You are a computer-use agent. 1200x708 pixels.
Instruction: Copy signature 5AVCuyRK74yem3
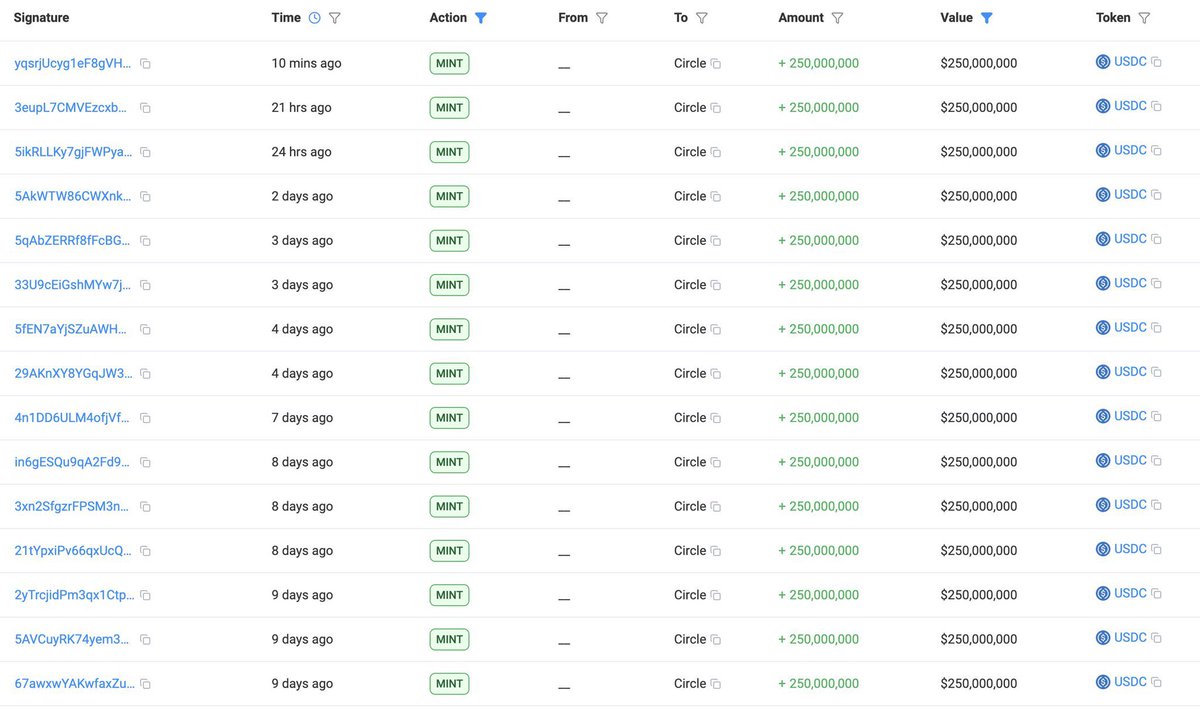click(145, 640)
